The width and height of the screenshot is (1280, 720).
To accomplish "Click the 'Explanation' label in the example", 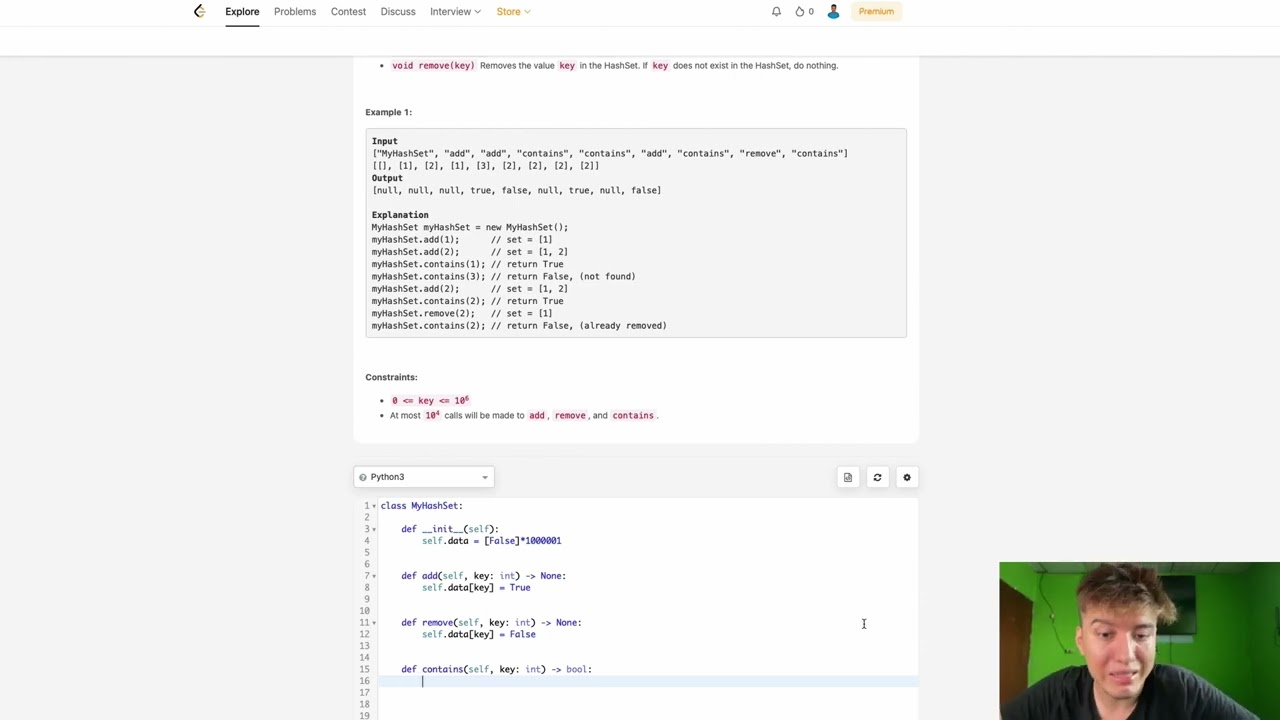I will click(400, 215).
